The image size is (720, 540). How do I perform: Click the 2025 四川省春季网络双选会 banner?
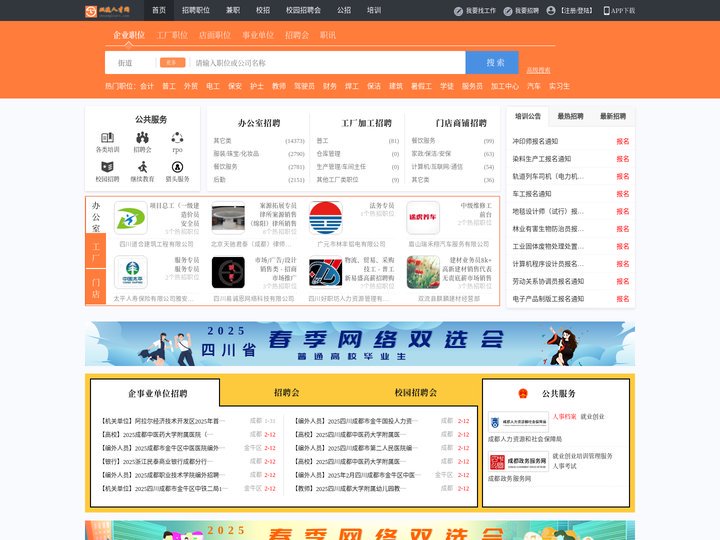click(360, 343)
